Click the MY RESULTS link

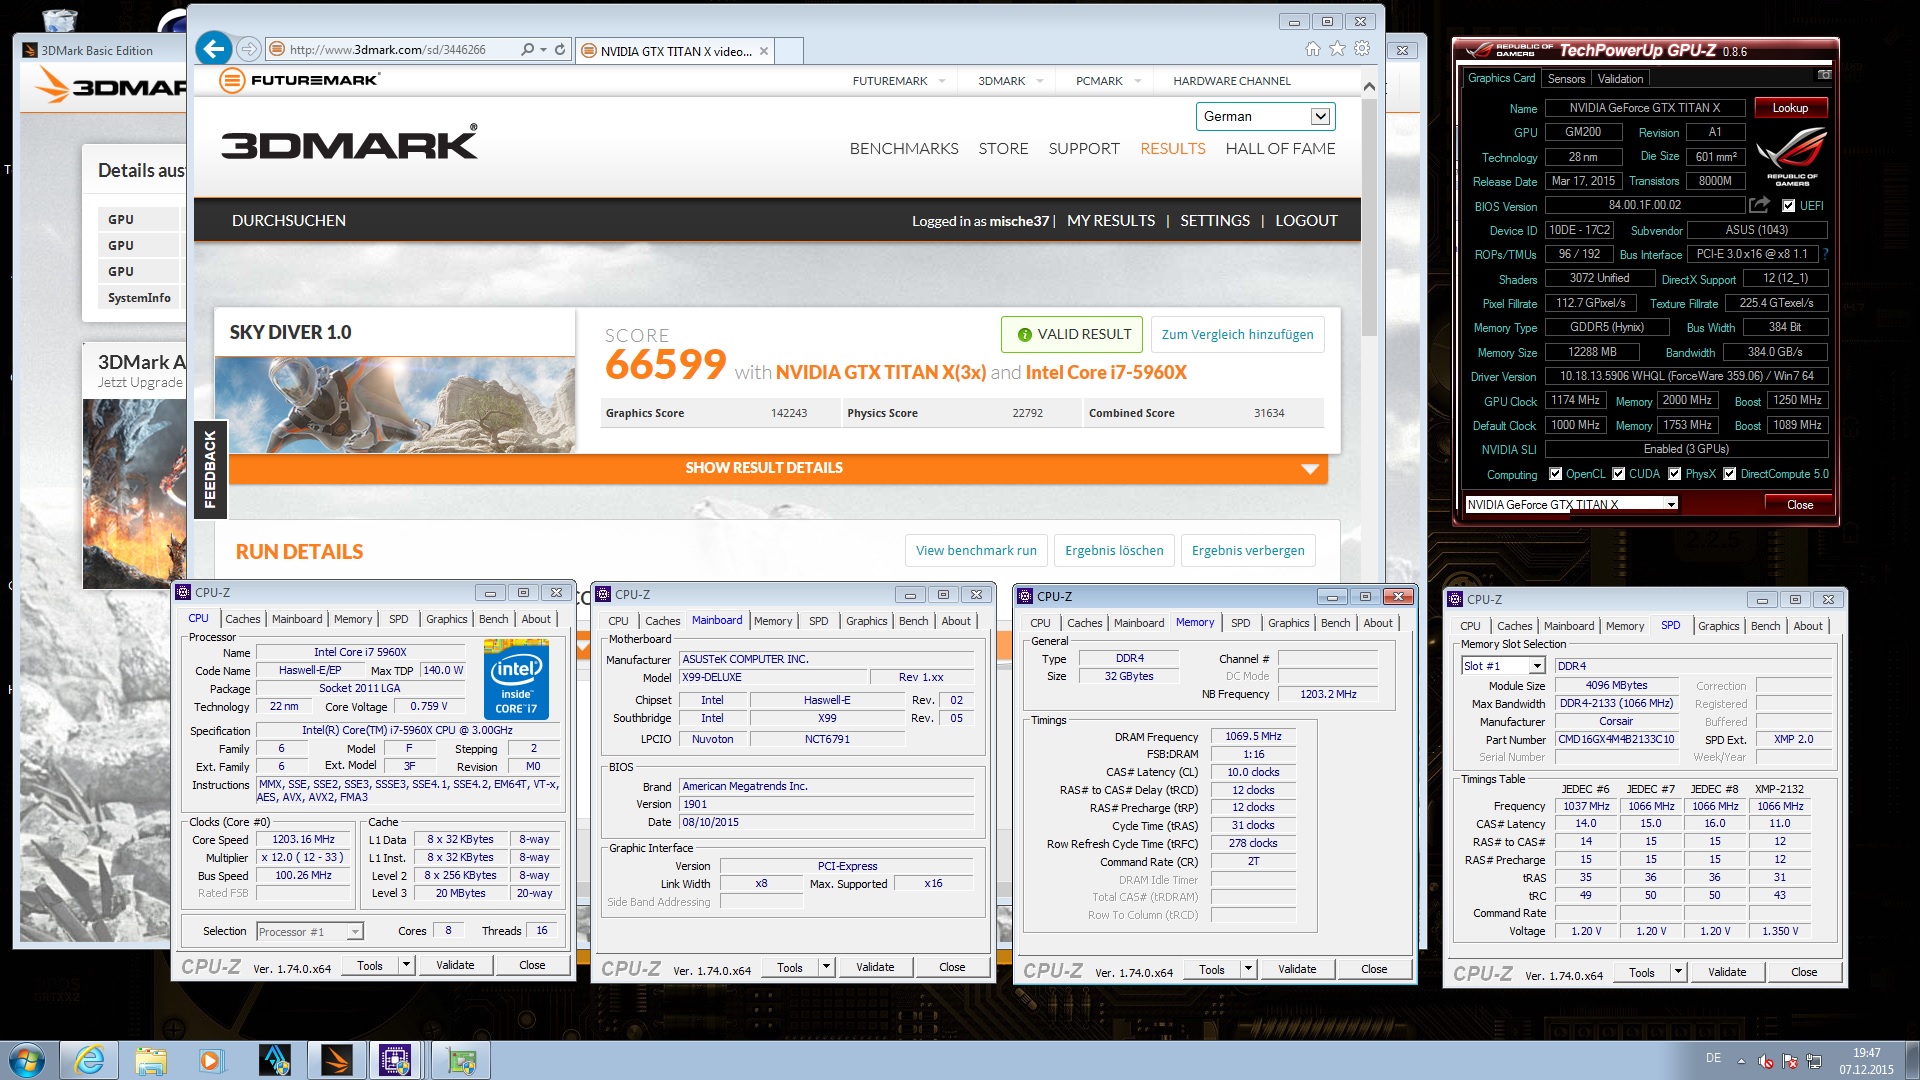[x=1110, y=220]
